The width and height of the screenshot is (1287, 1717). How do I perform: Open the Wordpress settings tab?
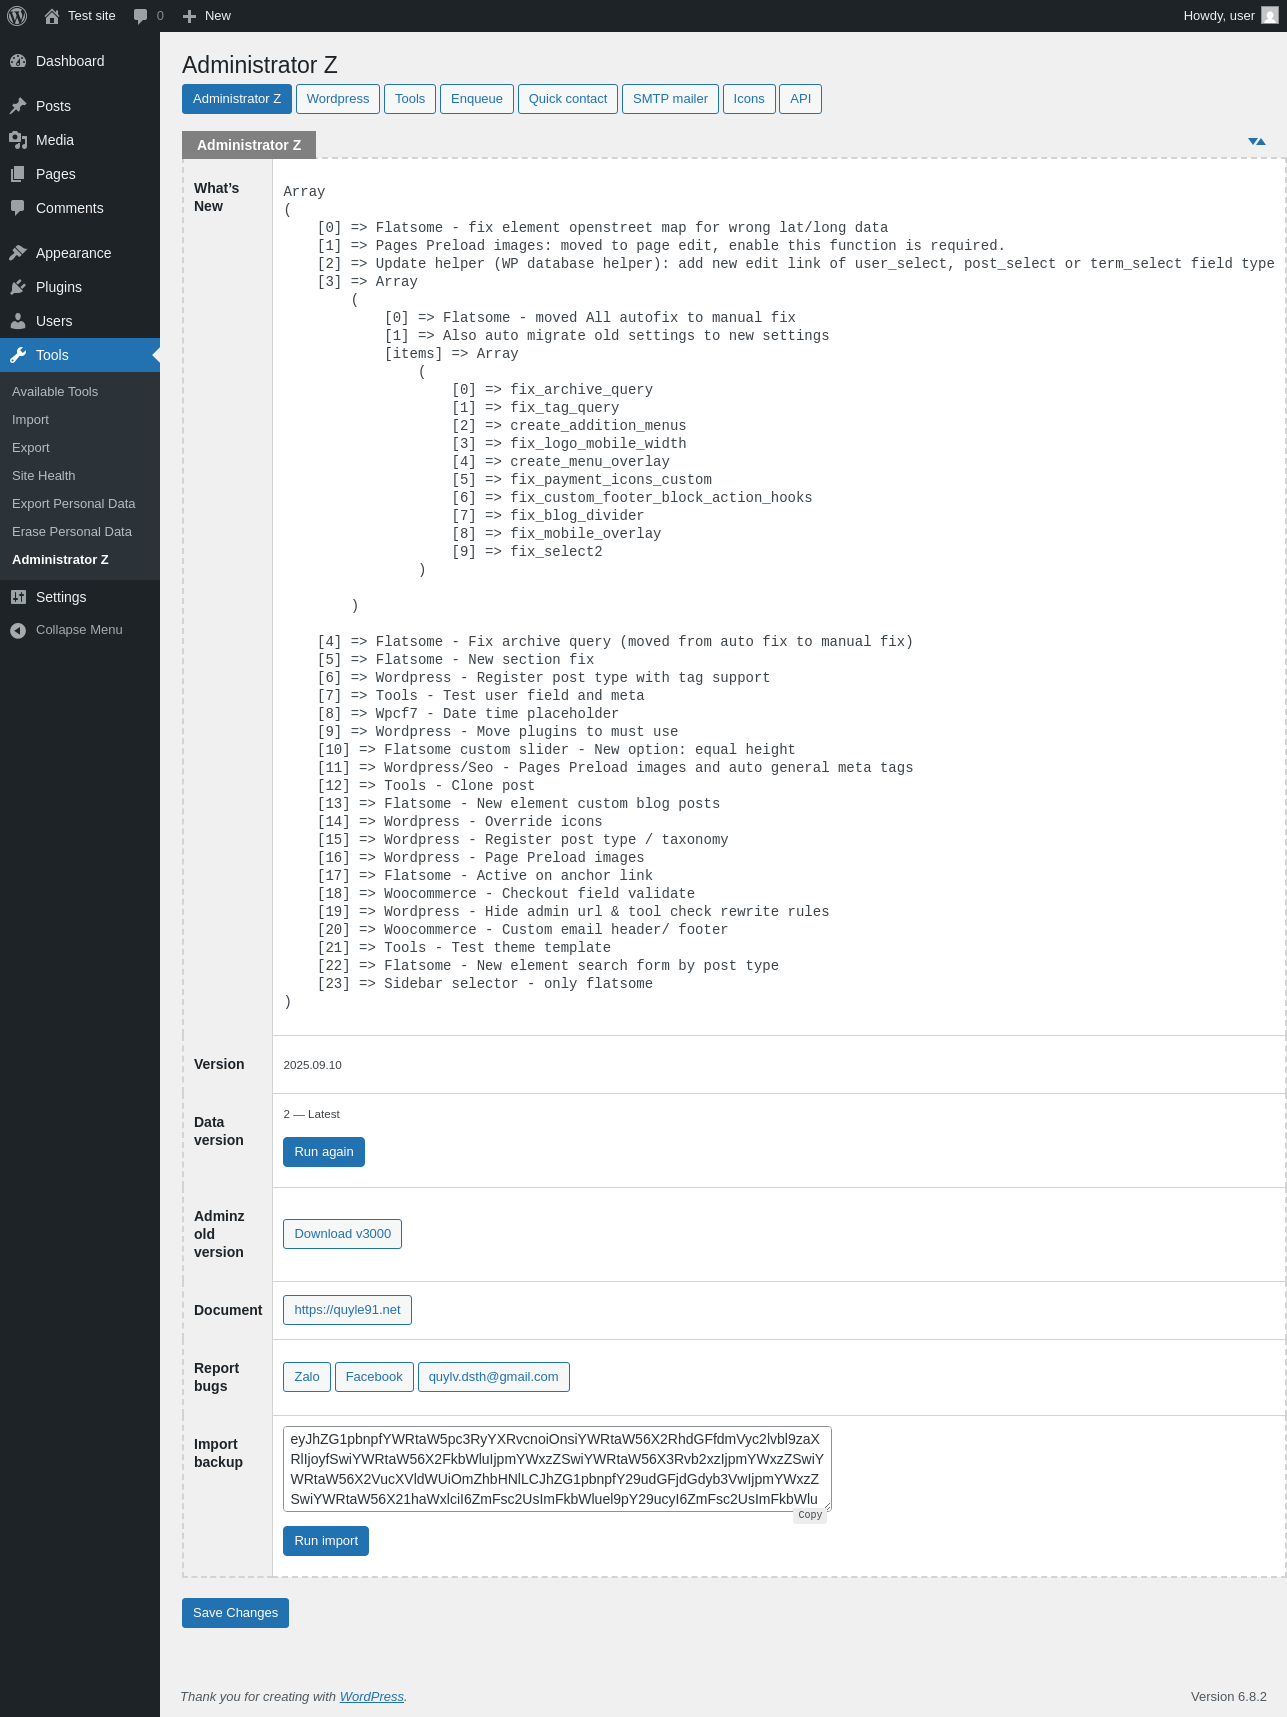click(x=338, y=99)
